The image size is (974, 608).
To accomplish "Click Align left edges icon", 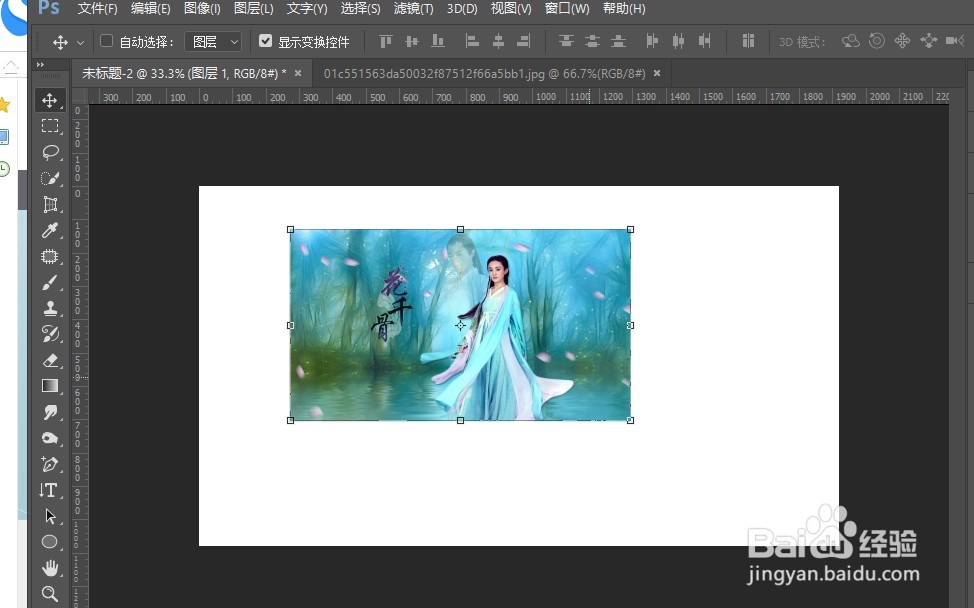I will tap(472, 42).
